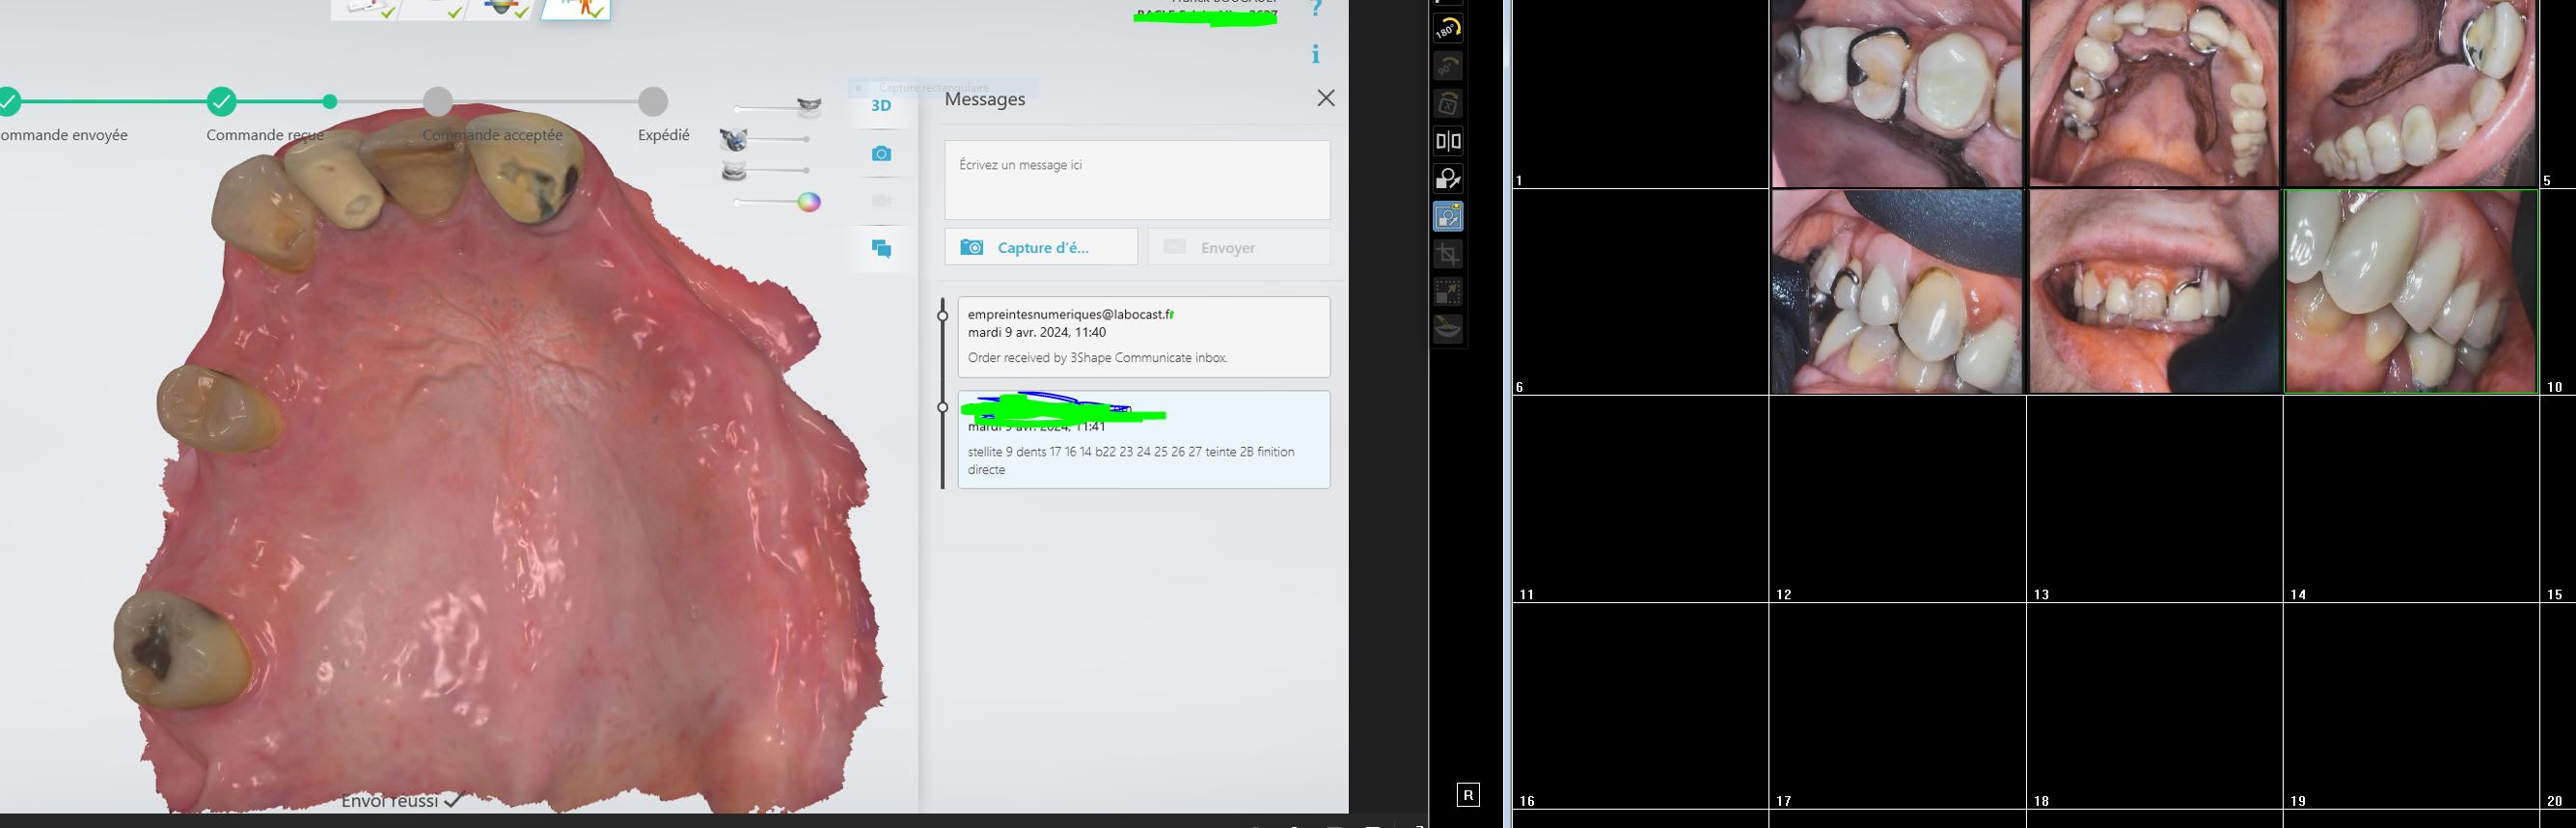2576x828 pixels.
Task: Click the help question mark icon
Action: tap(1315, 10)
